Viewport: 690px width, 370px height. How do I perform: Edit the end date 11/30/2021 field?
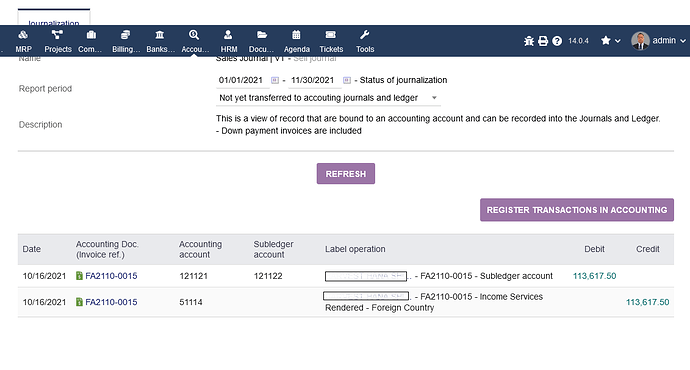click(x=314, y=81)
